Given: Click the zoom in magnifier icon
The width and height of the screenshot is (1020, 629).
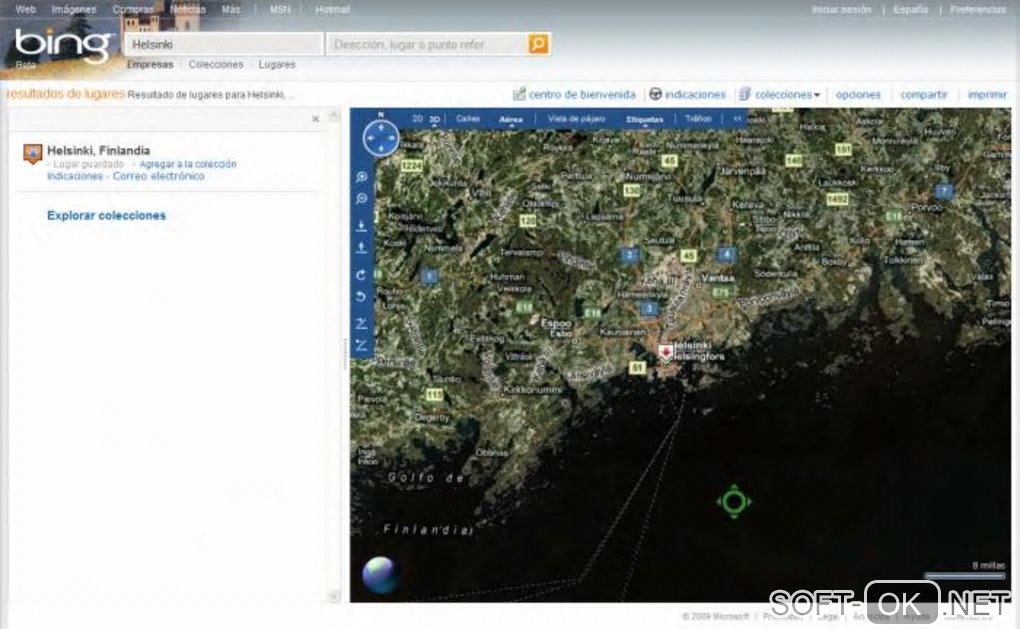Looking at the screenshot, I should pyautogui.click(x=362, y=176).
